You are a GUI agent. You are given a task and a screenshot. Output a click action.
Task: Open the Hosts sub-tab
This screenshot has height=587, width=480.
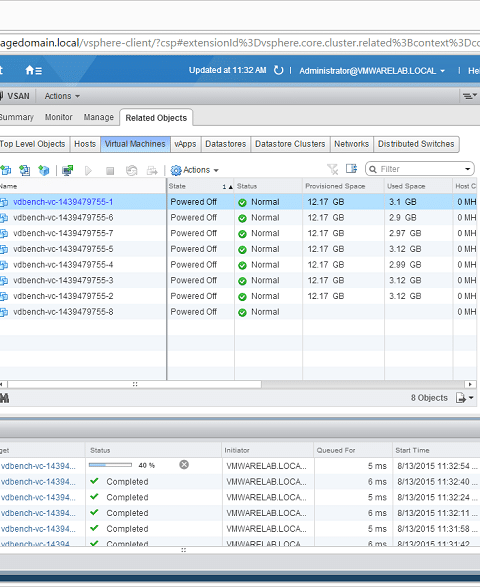coord(85,144)
